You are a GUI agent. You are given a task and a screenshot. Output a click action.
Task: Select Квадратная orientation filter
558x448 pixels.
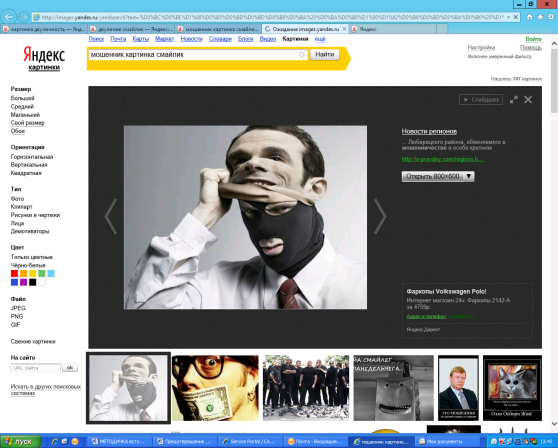pyautogui.click(x=26, y=173)
